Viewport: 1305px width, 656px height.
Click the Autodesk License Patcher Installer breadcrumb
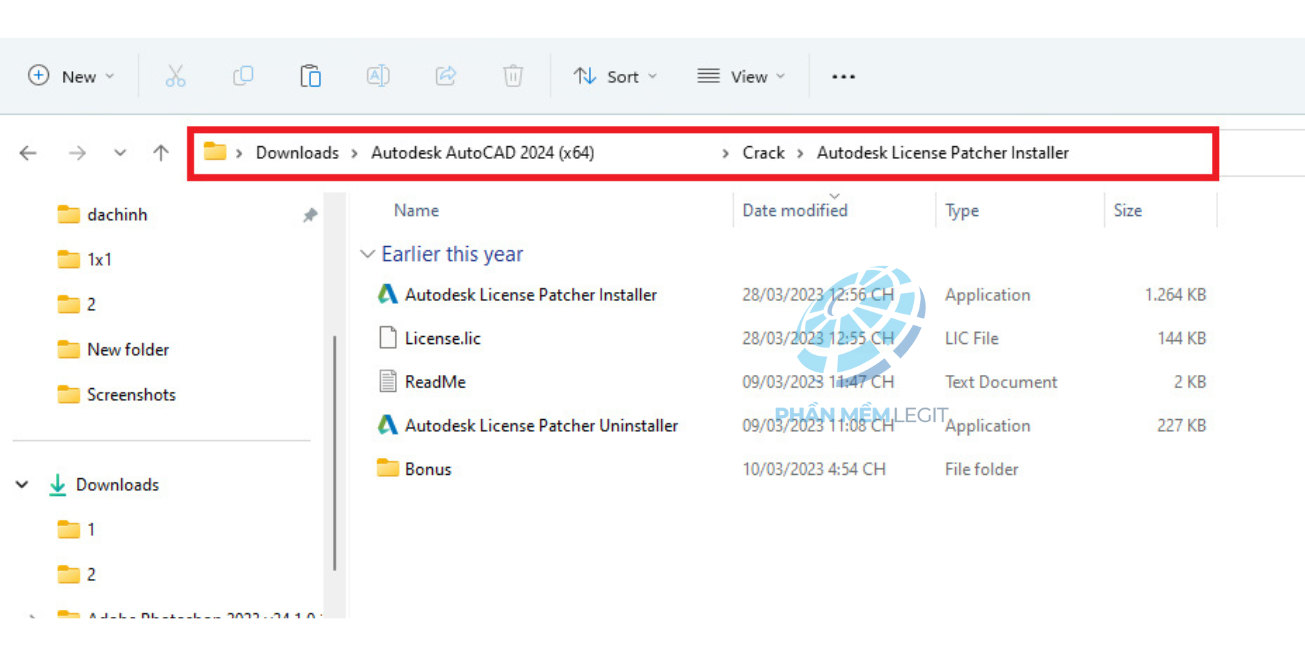tap(943, 153)
